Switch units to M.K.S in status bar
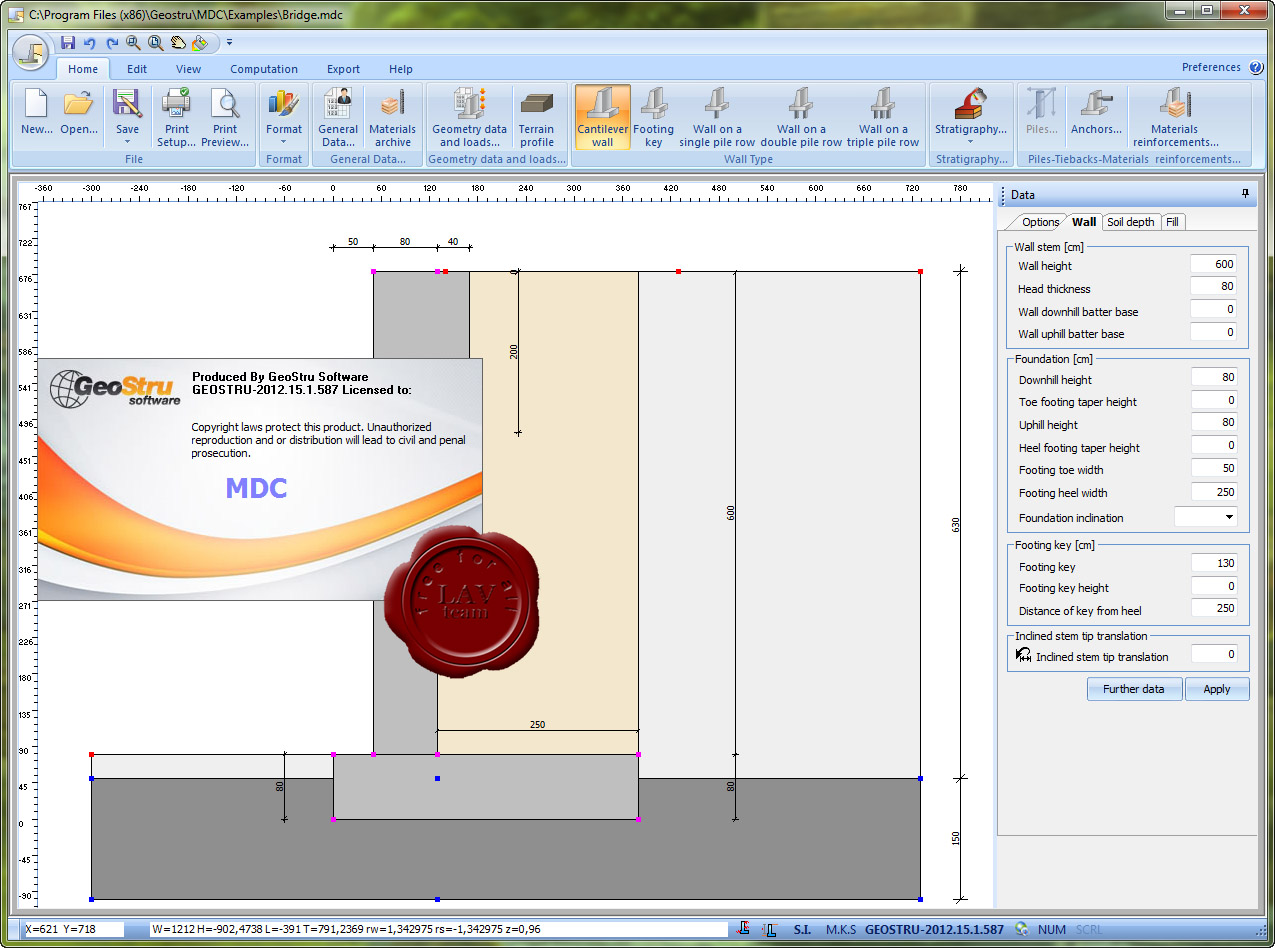Image resolution: width=1275 pixels, height=948 pixels. [841, 930]
